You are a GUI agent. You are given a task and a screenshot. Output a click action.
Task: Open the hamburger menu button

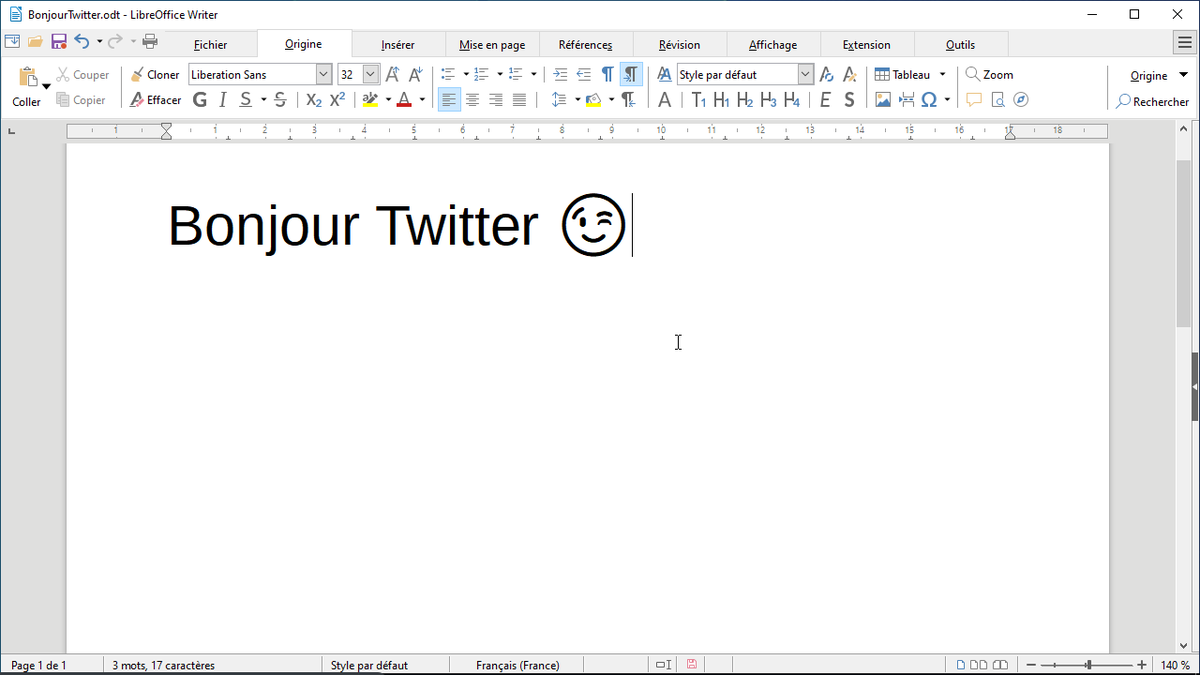1185,42
